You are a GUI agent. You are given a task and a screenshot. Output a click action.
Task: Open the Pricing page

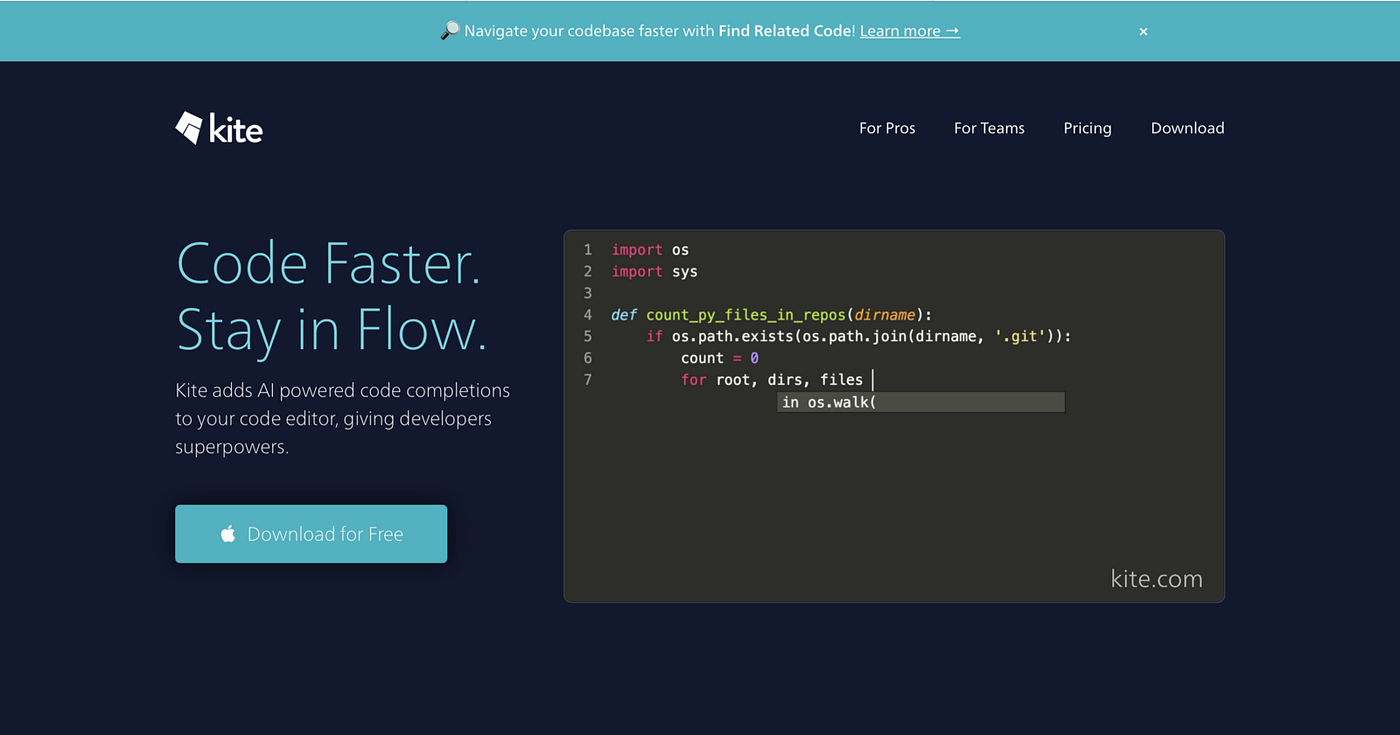tap(1087, 127)
